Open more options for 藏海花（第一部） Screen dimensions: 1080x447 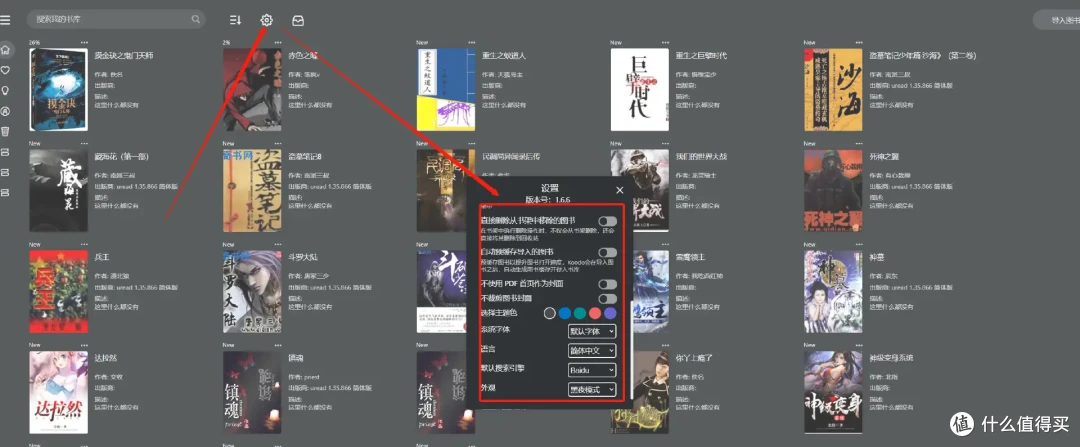(x=84, y=144)
